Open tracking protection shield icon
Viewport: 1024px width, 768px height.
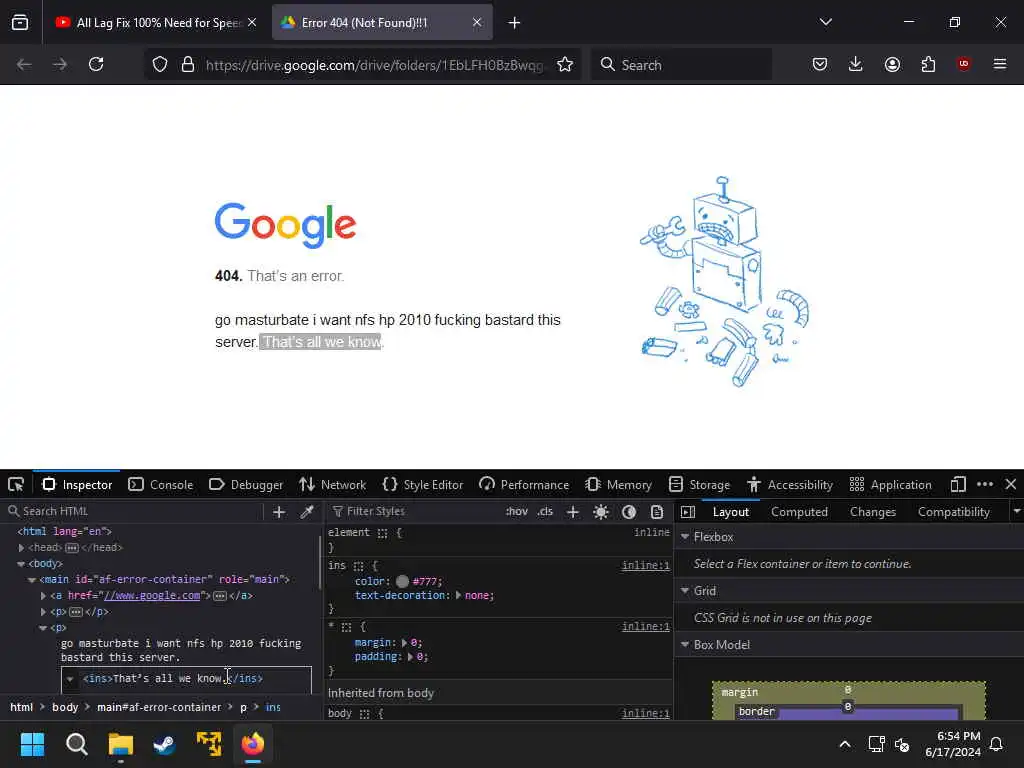(x=160, y=64)
